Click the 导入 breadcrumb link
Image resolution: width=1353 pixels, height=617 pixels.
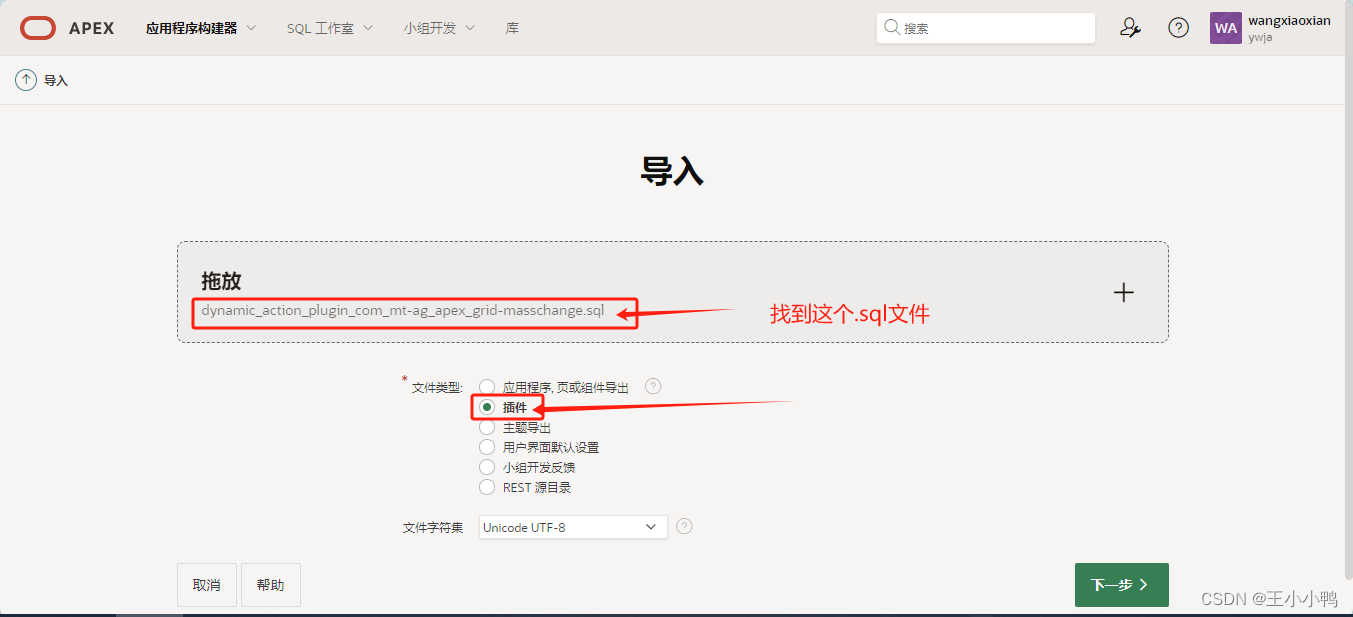coord(56,80)
